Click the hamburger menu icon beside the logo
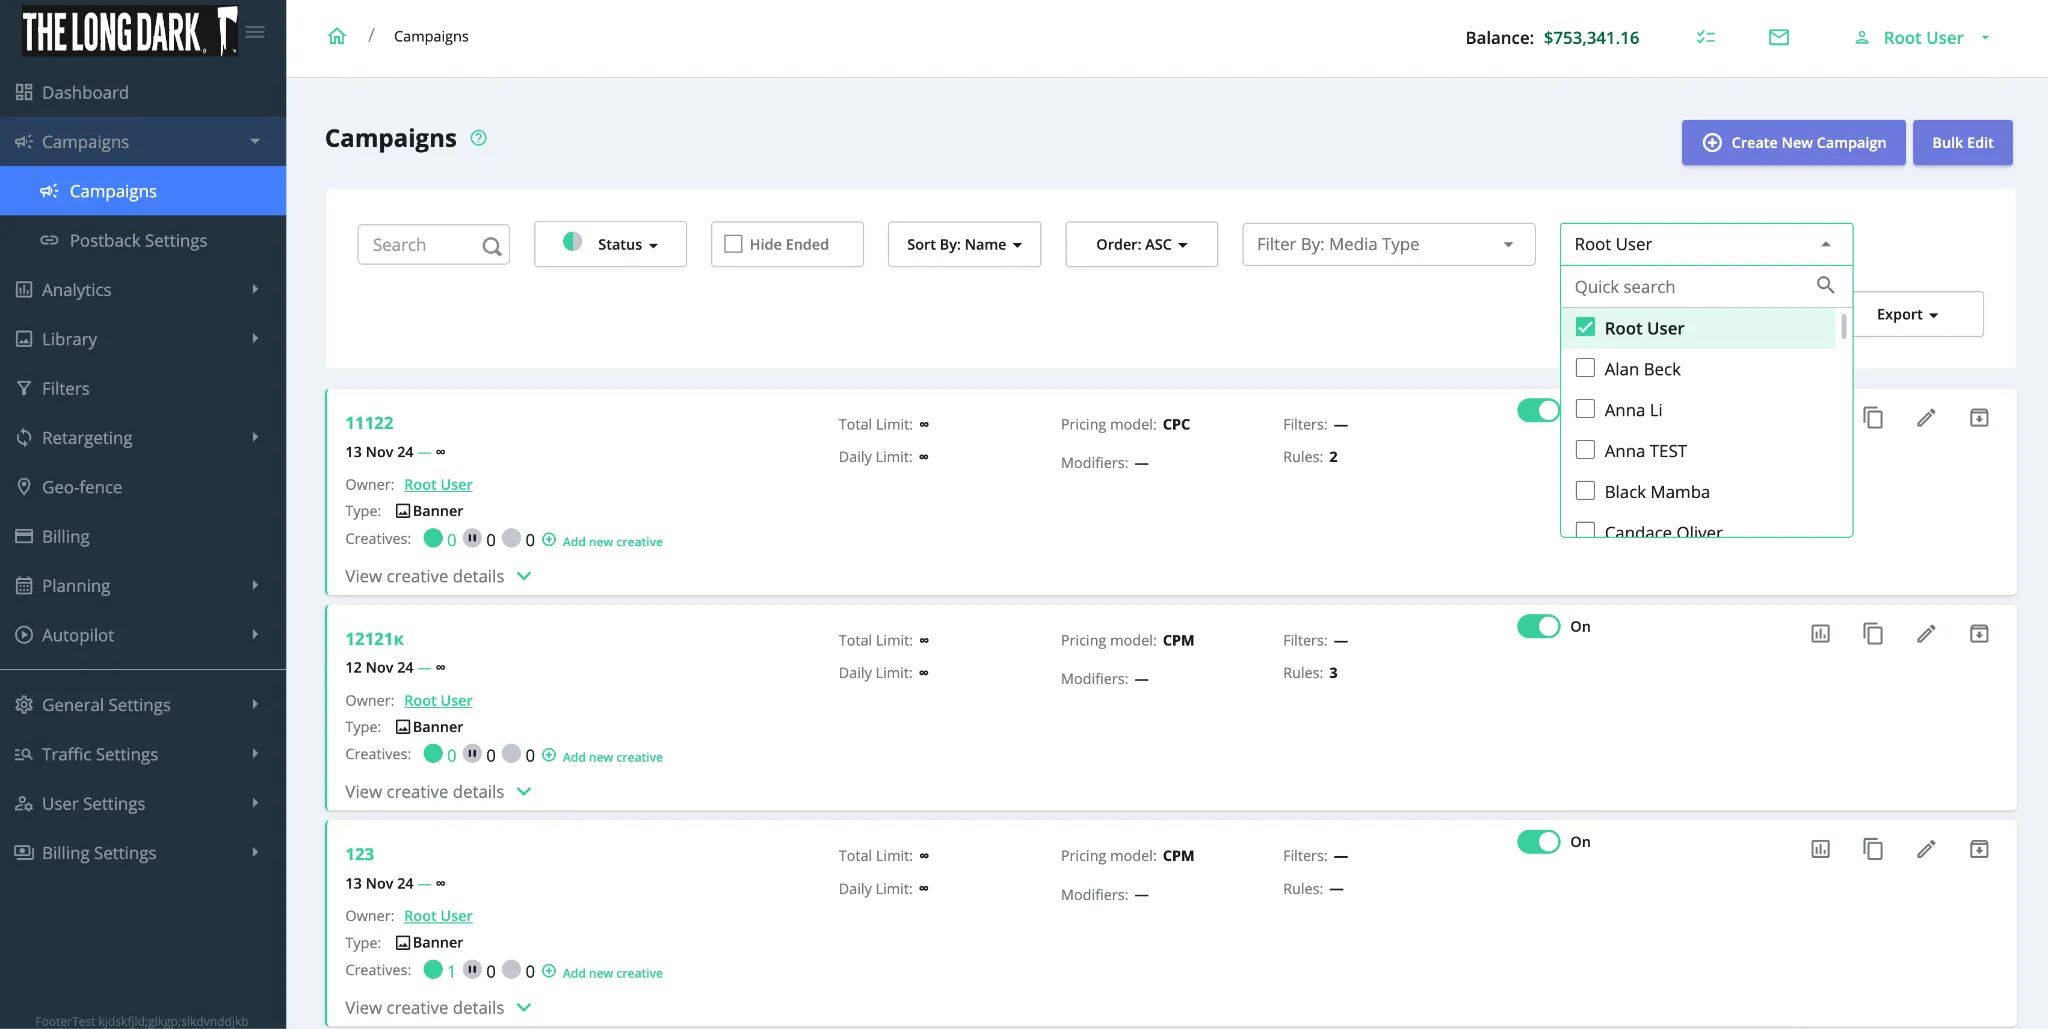 [x=255, y=32]
